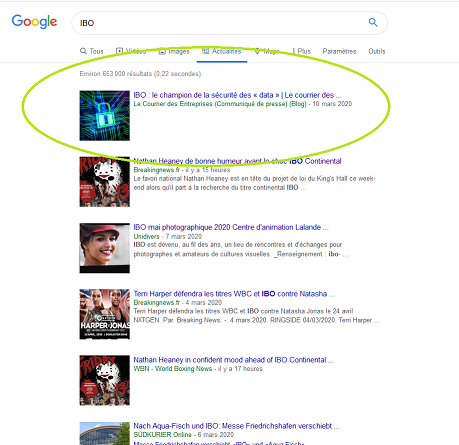Switch to the Tous results tab

coord(92,51)
